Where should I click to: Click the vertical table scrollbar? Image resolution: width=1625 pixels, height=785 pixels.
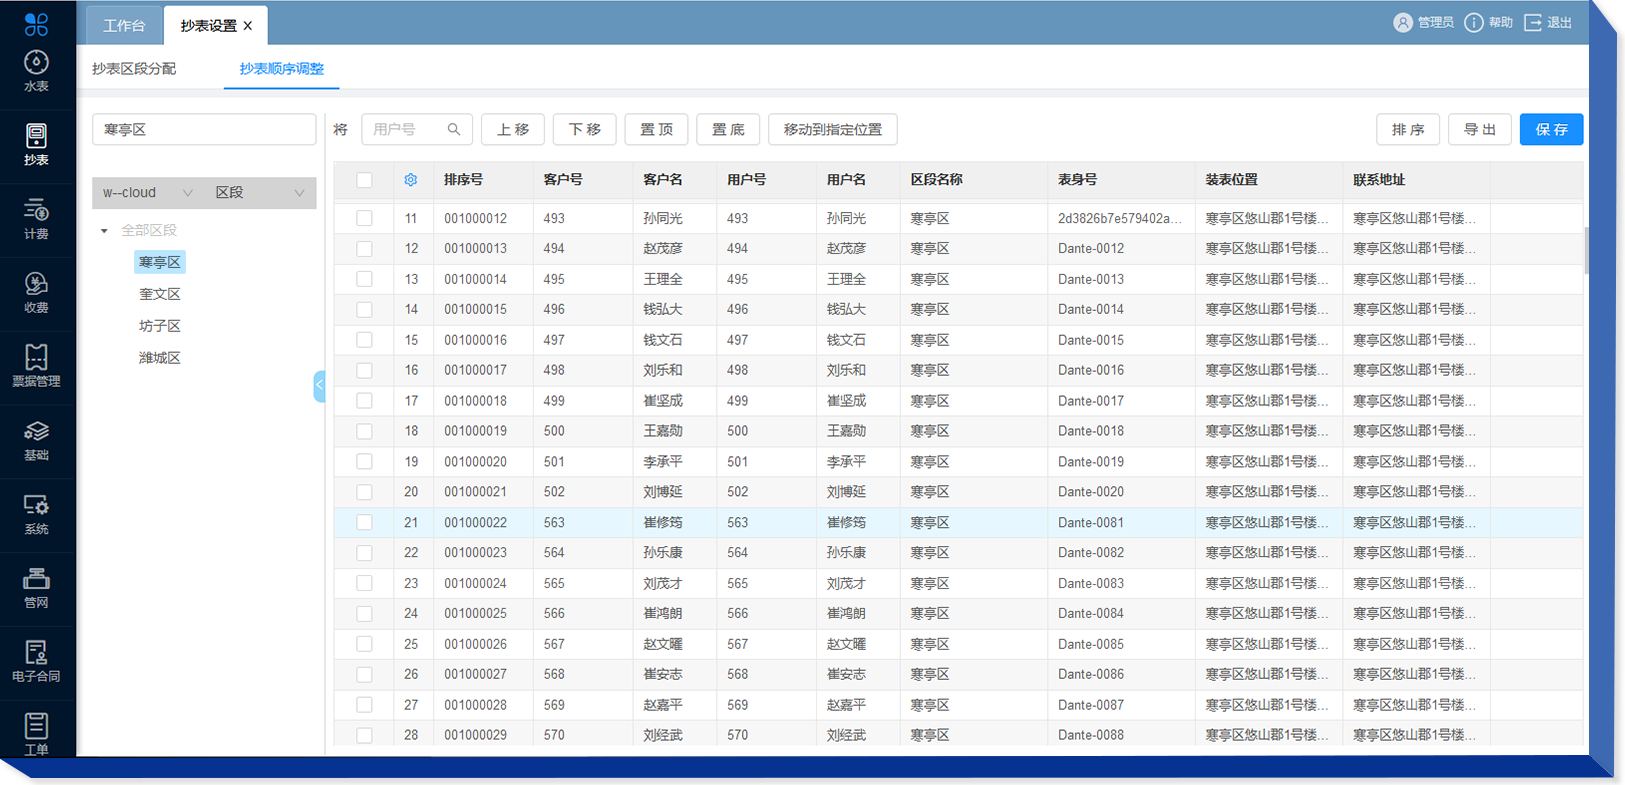point(1587,250)
